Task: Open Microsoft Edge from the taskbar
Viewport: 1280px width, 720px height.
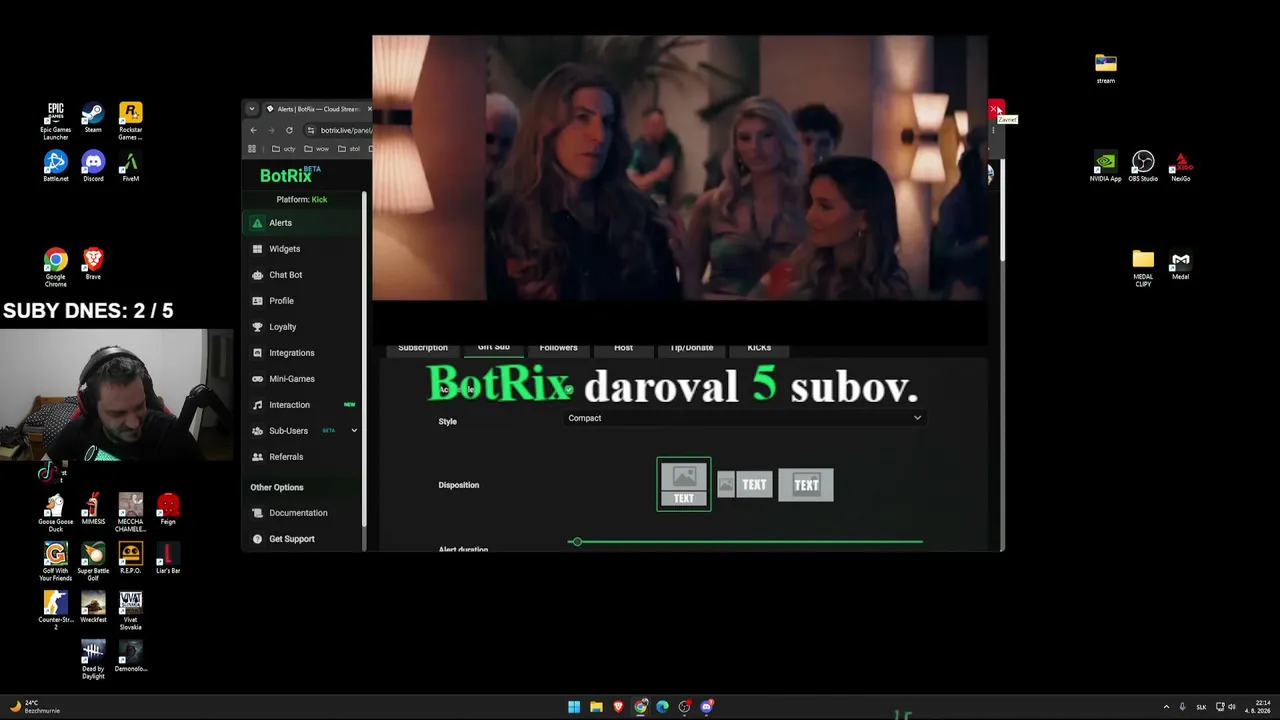Action: pyautogui.click(x=662, y=707)
